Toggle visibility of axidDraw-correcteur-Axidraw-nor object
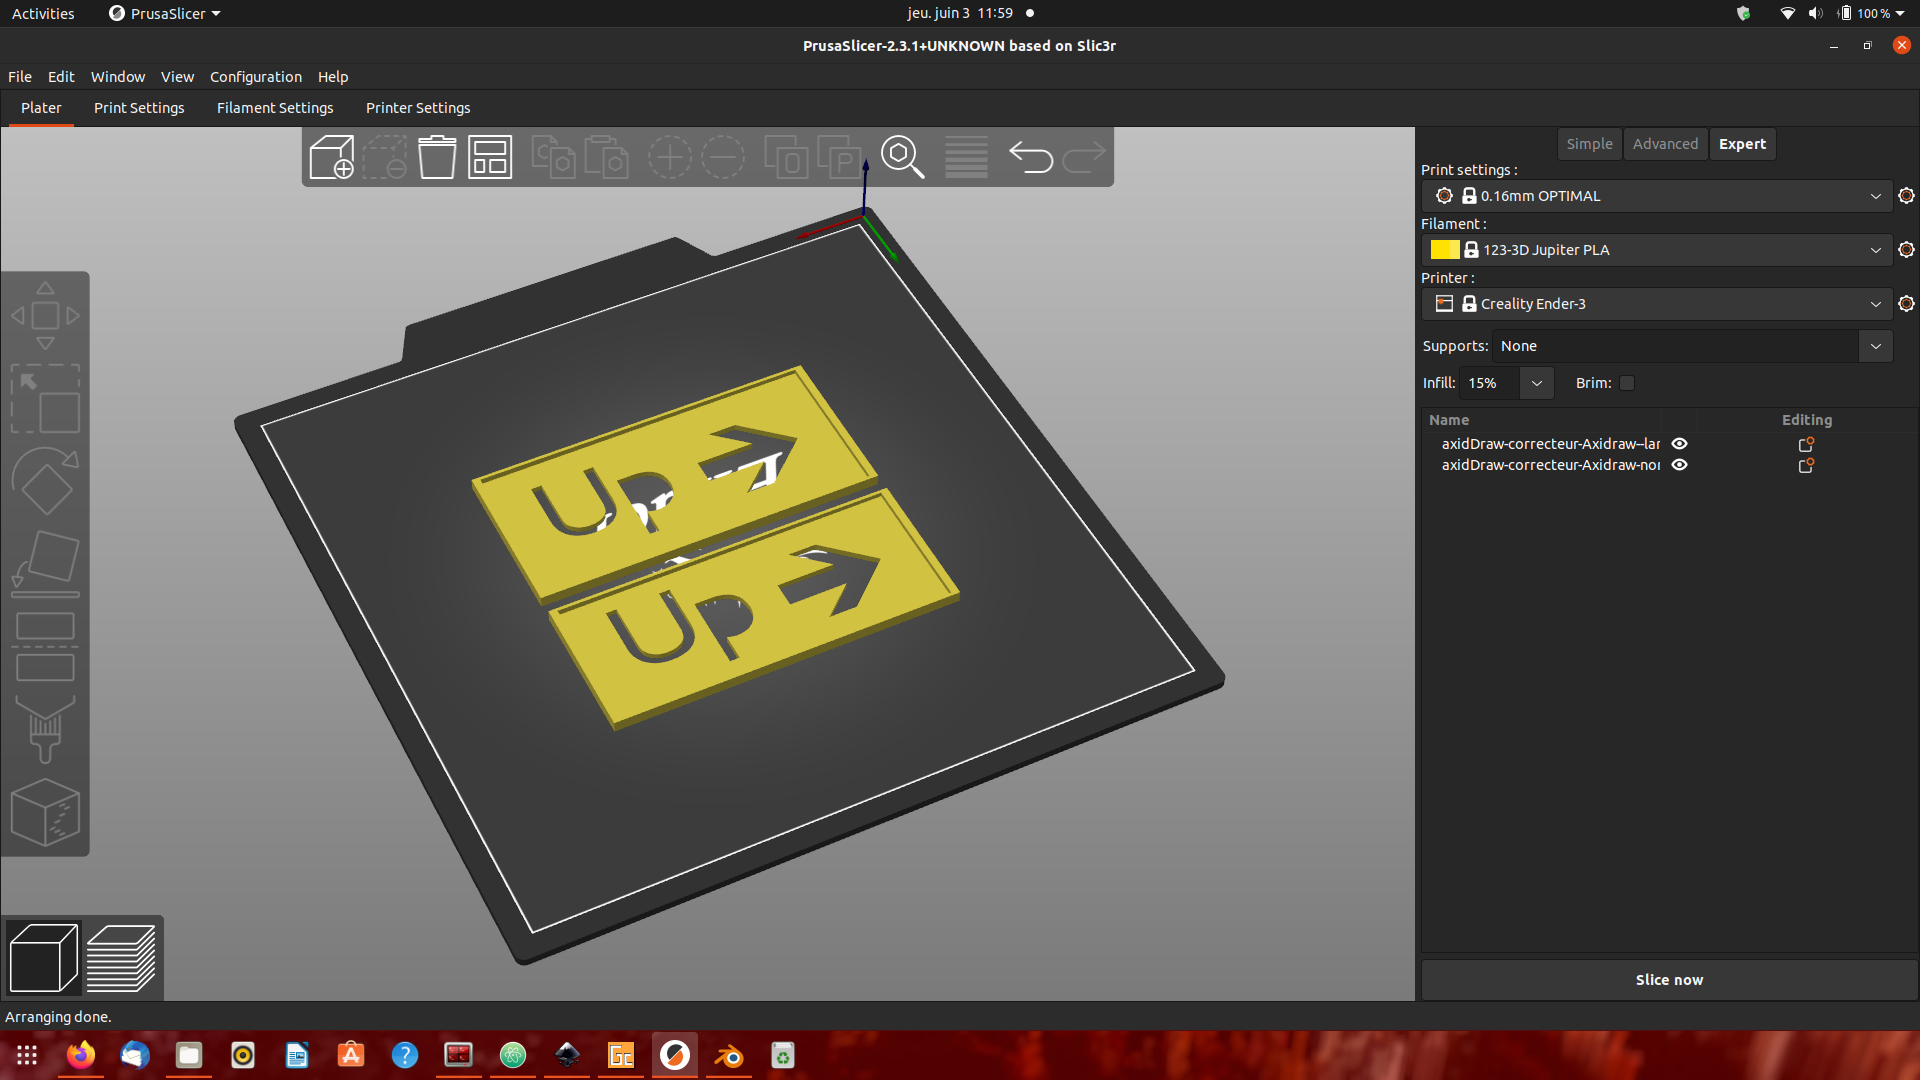 point(1679,465)
